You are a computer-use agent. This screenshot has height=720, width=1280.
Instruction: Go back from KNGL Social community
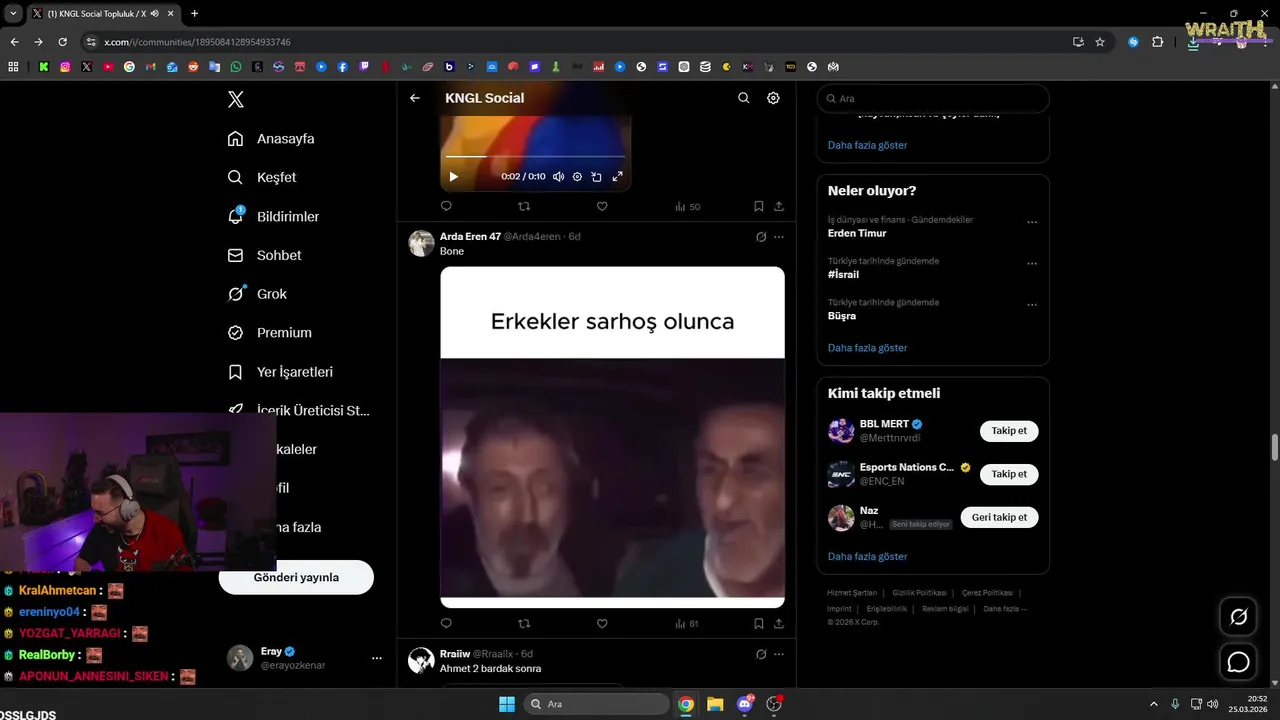coord(415,98)
